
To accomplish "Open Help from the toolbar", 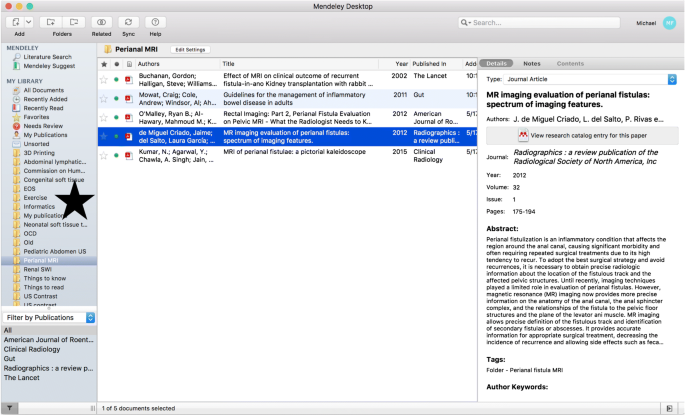I will [x=155, y=22].
